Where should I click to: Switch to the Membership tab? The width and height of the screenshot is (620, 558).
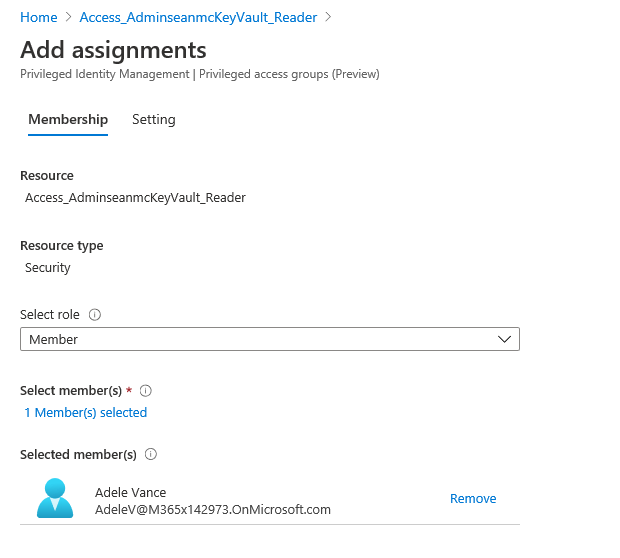click(x=68, y=120)
